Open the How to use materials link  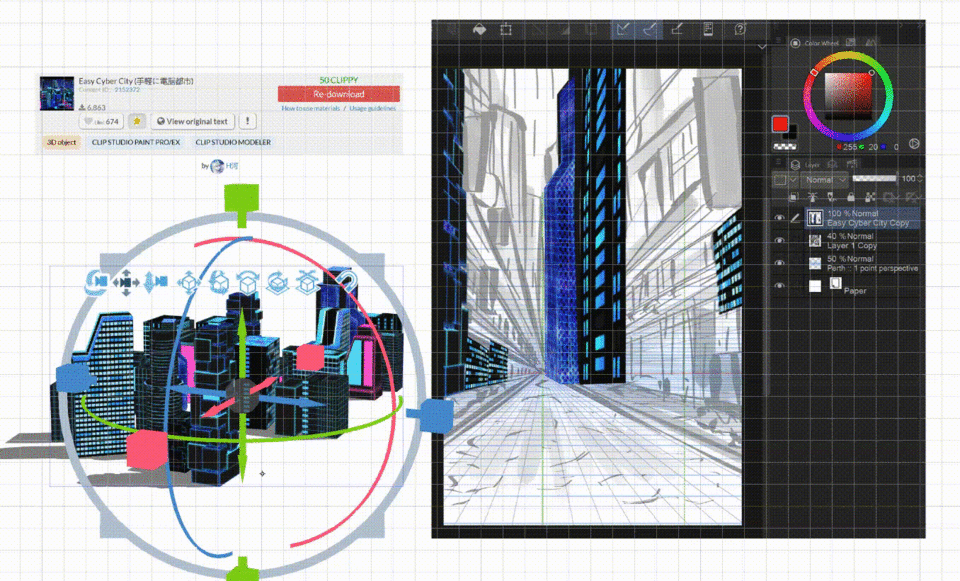point(310,108)
